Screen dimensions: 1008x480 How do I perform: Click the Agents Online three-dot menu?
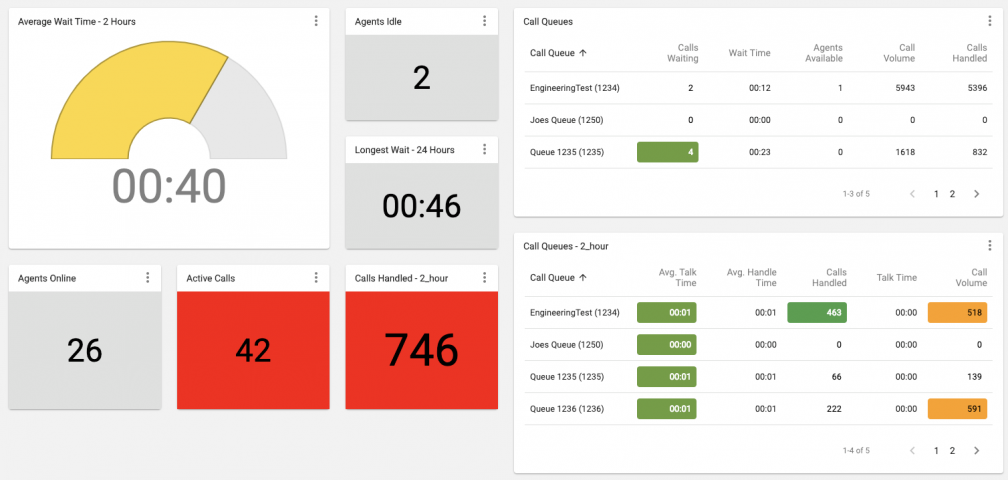(x=148, y=278)
